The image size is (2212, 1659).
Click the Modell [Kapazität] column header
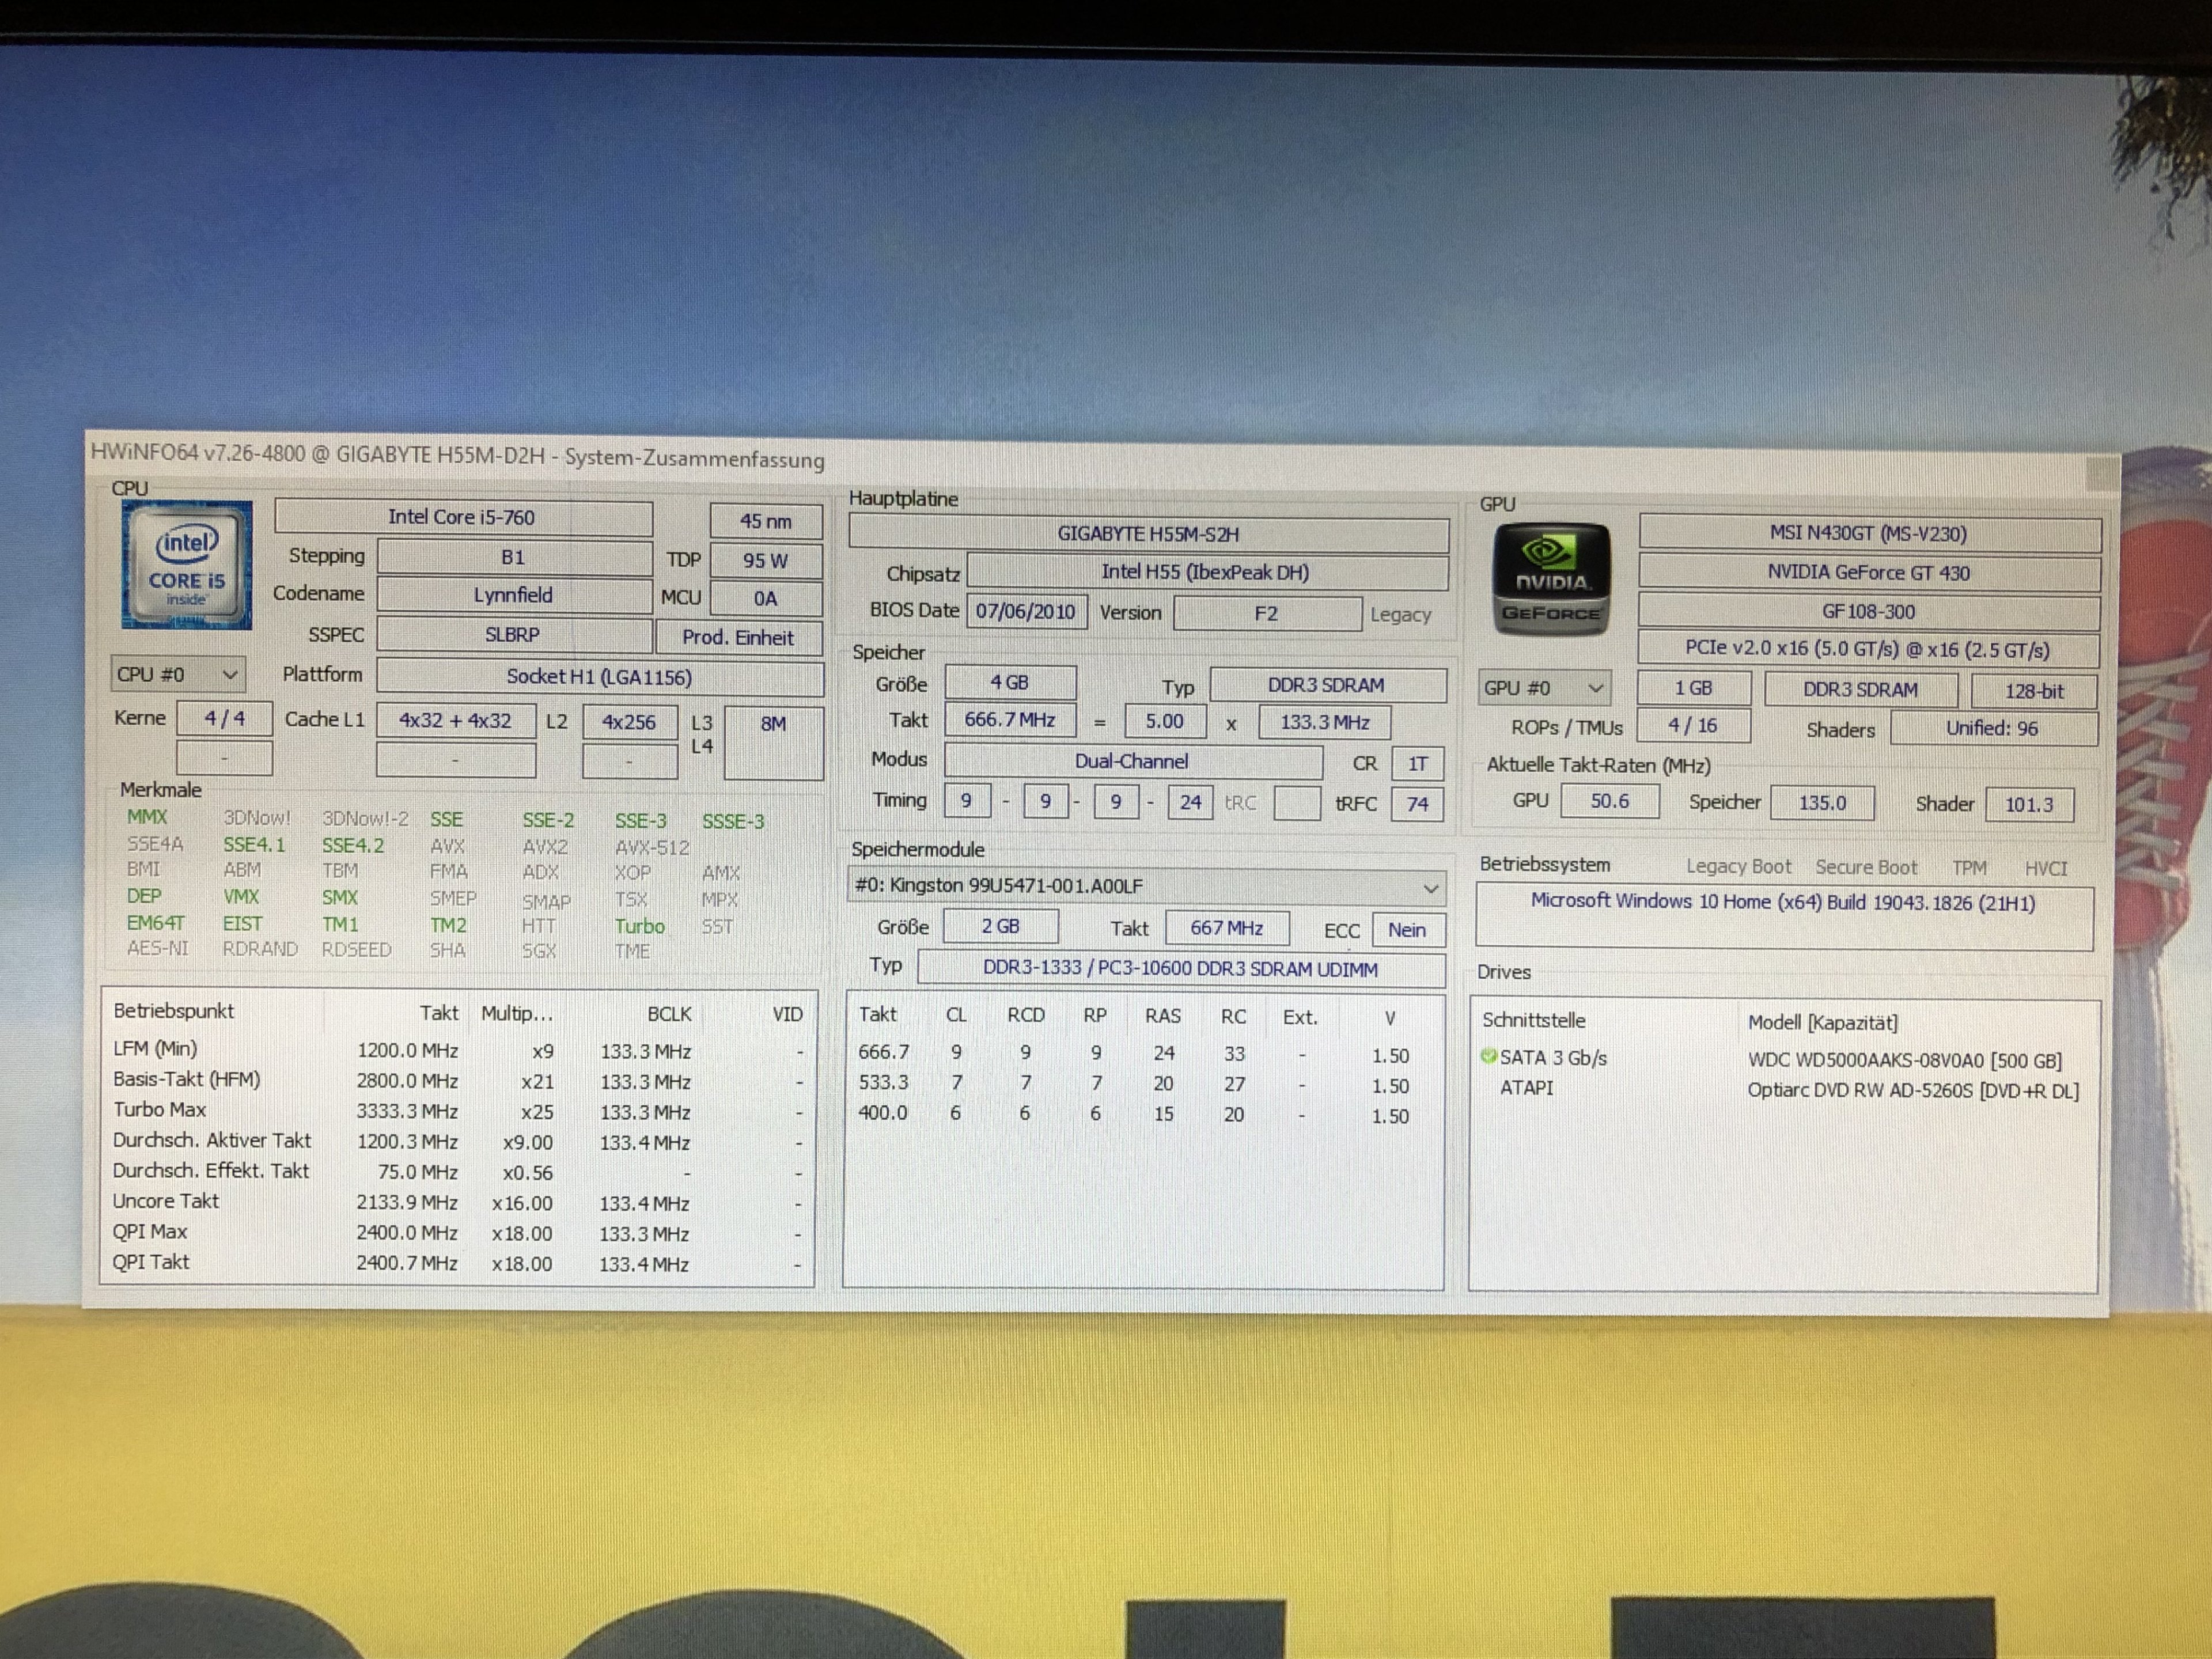point(1822,1022)
